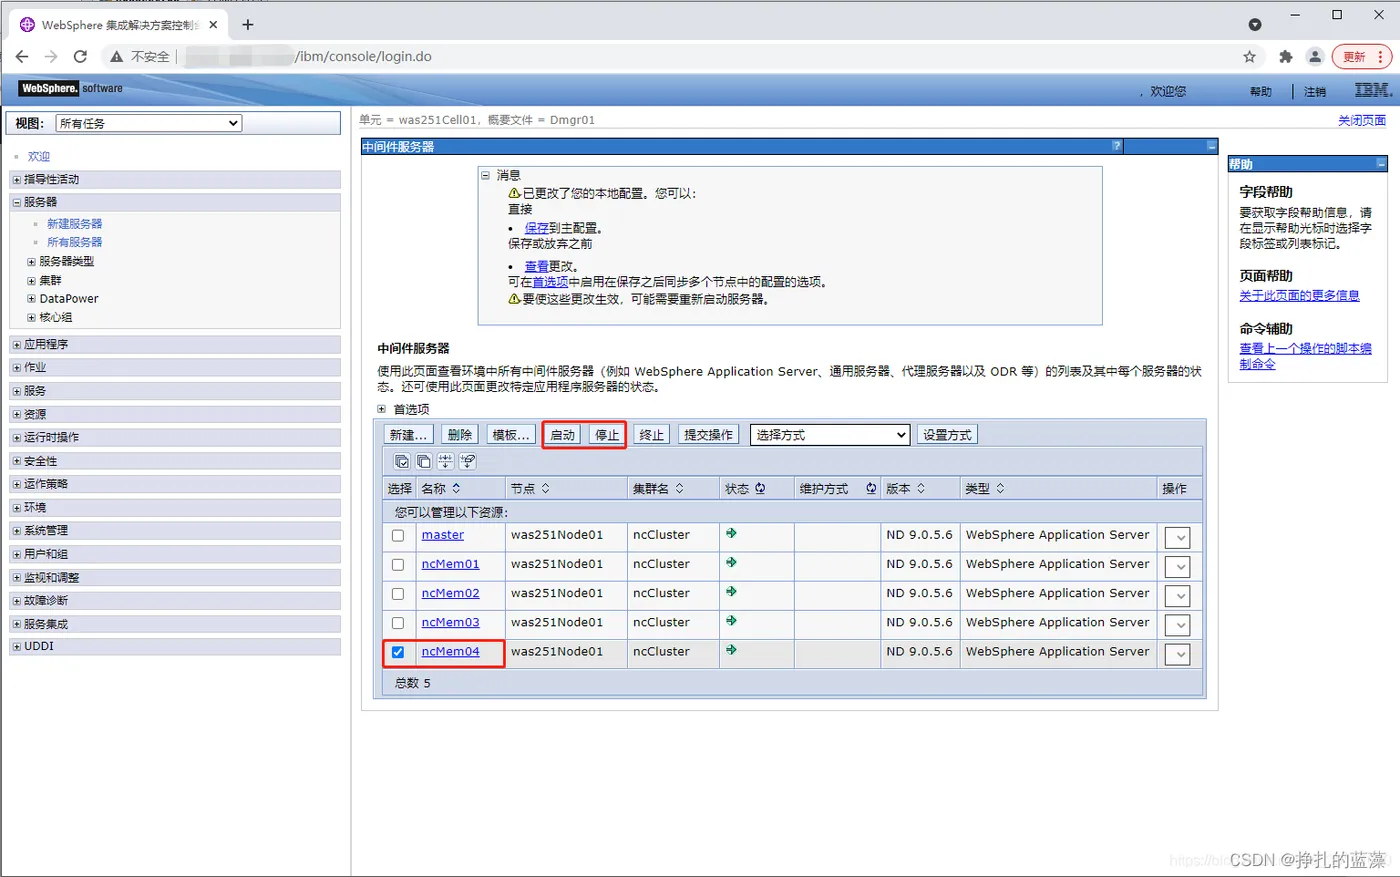Go back in browser history

tap(22, 56)
